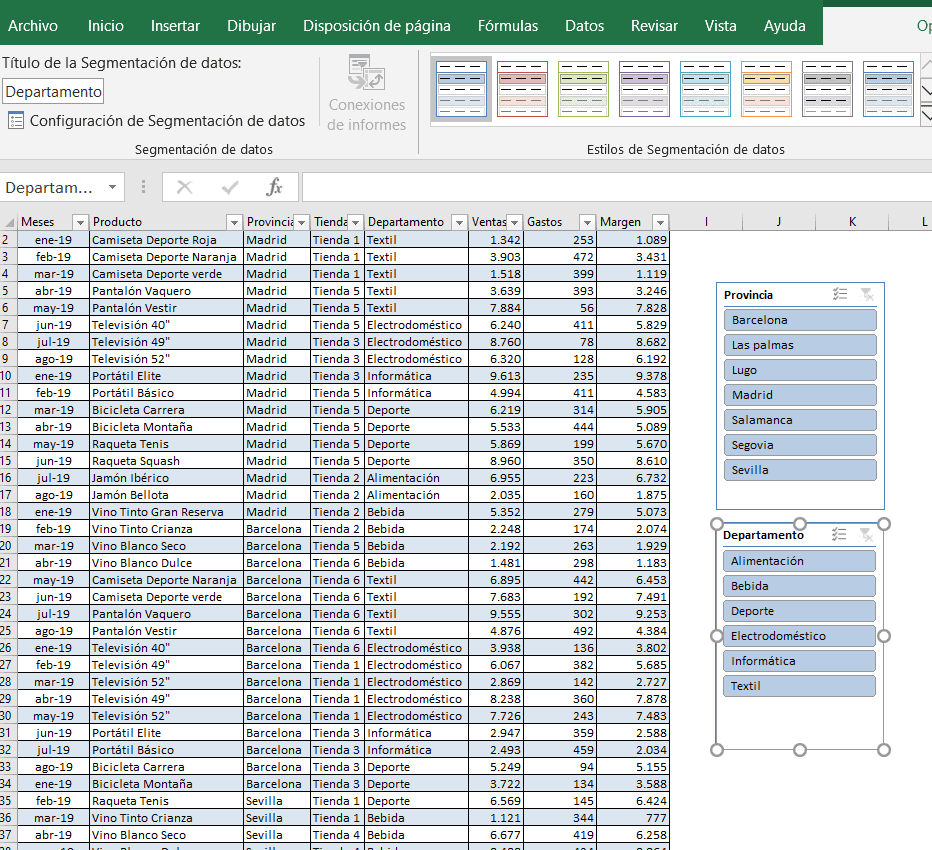Filter Provincia slicer by Sevilla
Image resolution: width=932 pixels, height=850 pixels.
pyautogui.click(x=800, y=470)
